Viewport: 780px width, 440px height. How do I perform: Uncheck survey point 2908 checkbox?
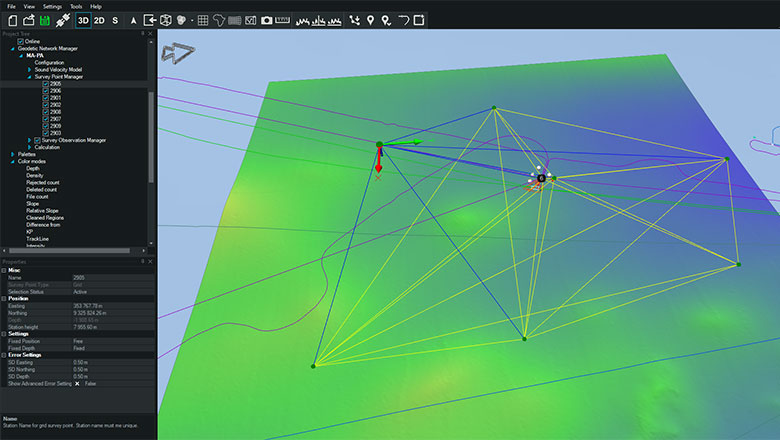[x=46, y=112]
